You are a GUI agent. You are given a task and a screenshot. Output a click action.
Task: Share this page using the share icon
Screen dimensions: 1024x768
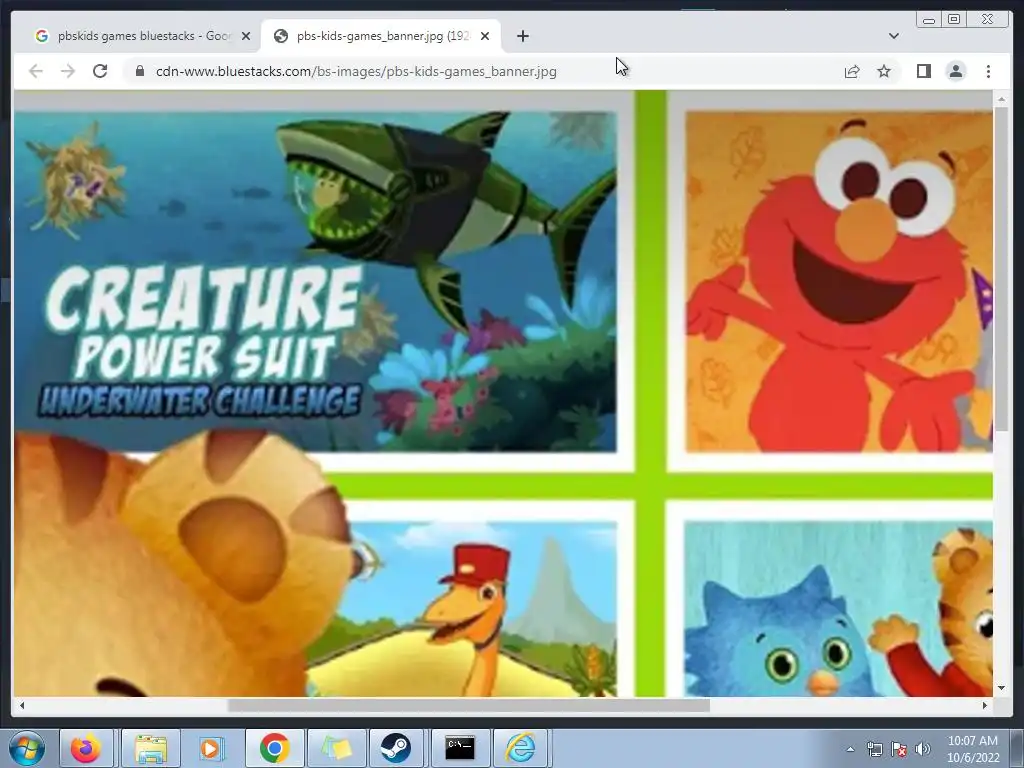pos(852,71)
